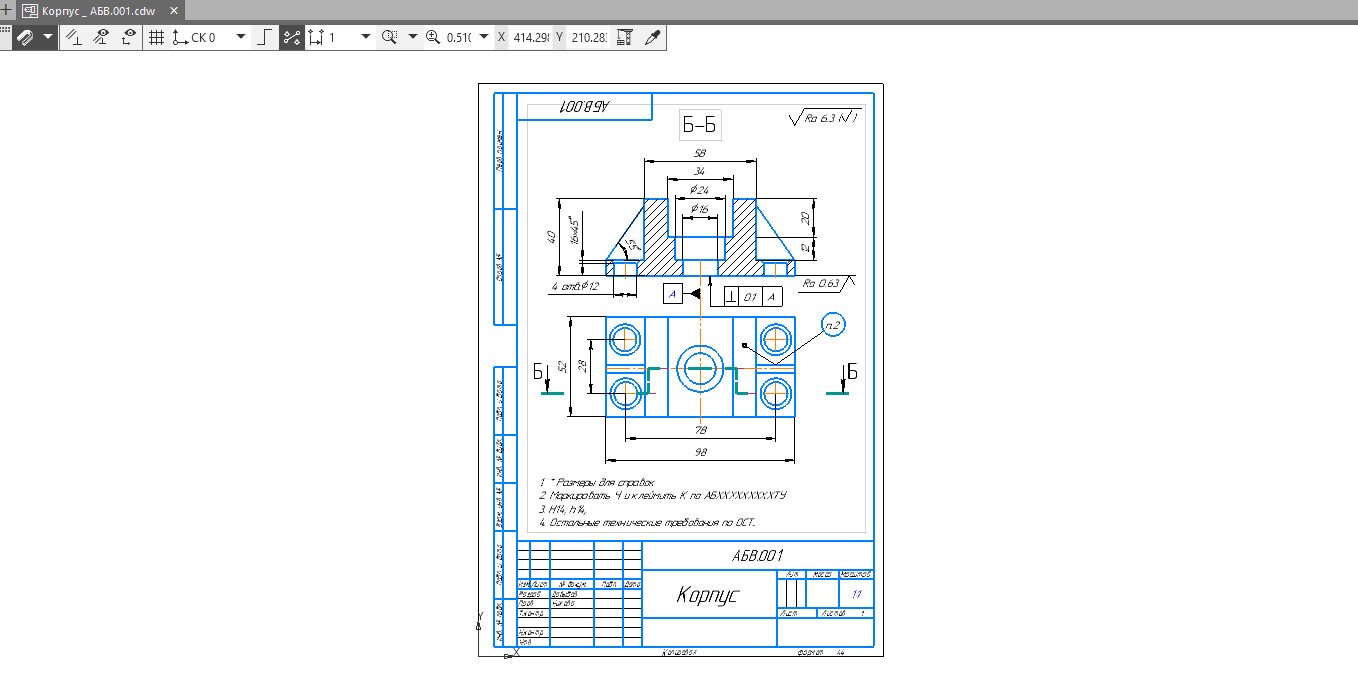Viewport: 1358px width, 698px height.
Task: Toggle the grid display
Action: tap(156, 37)
